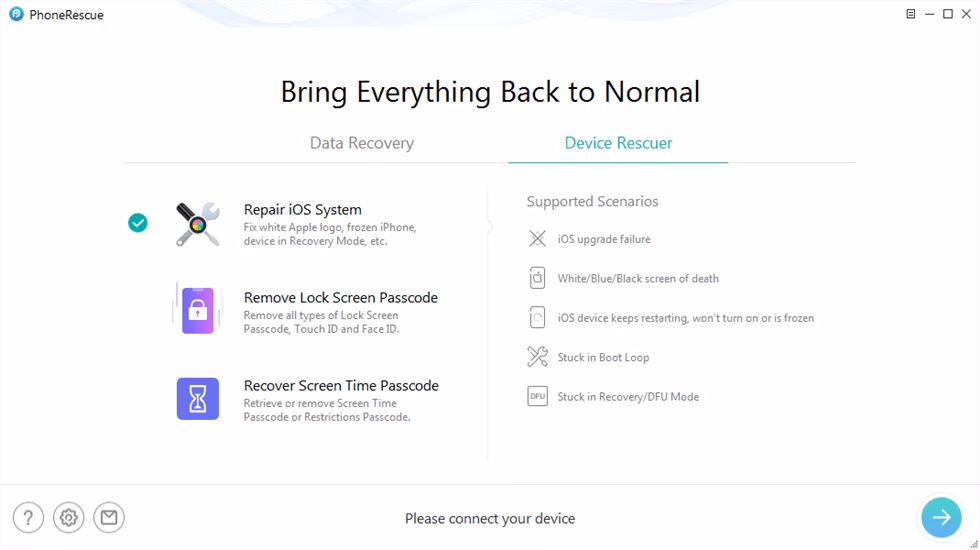The image size is (980, 550).
Task: Open settings via the gear icon
Action: coord(69,517)
